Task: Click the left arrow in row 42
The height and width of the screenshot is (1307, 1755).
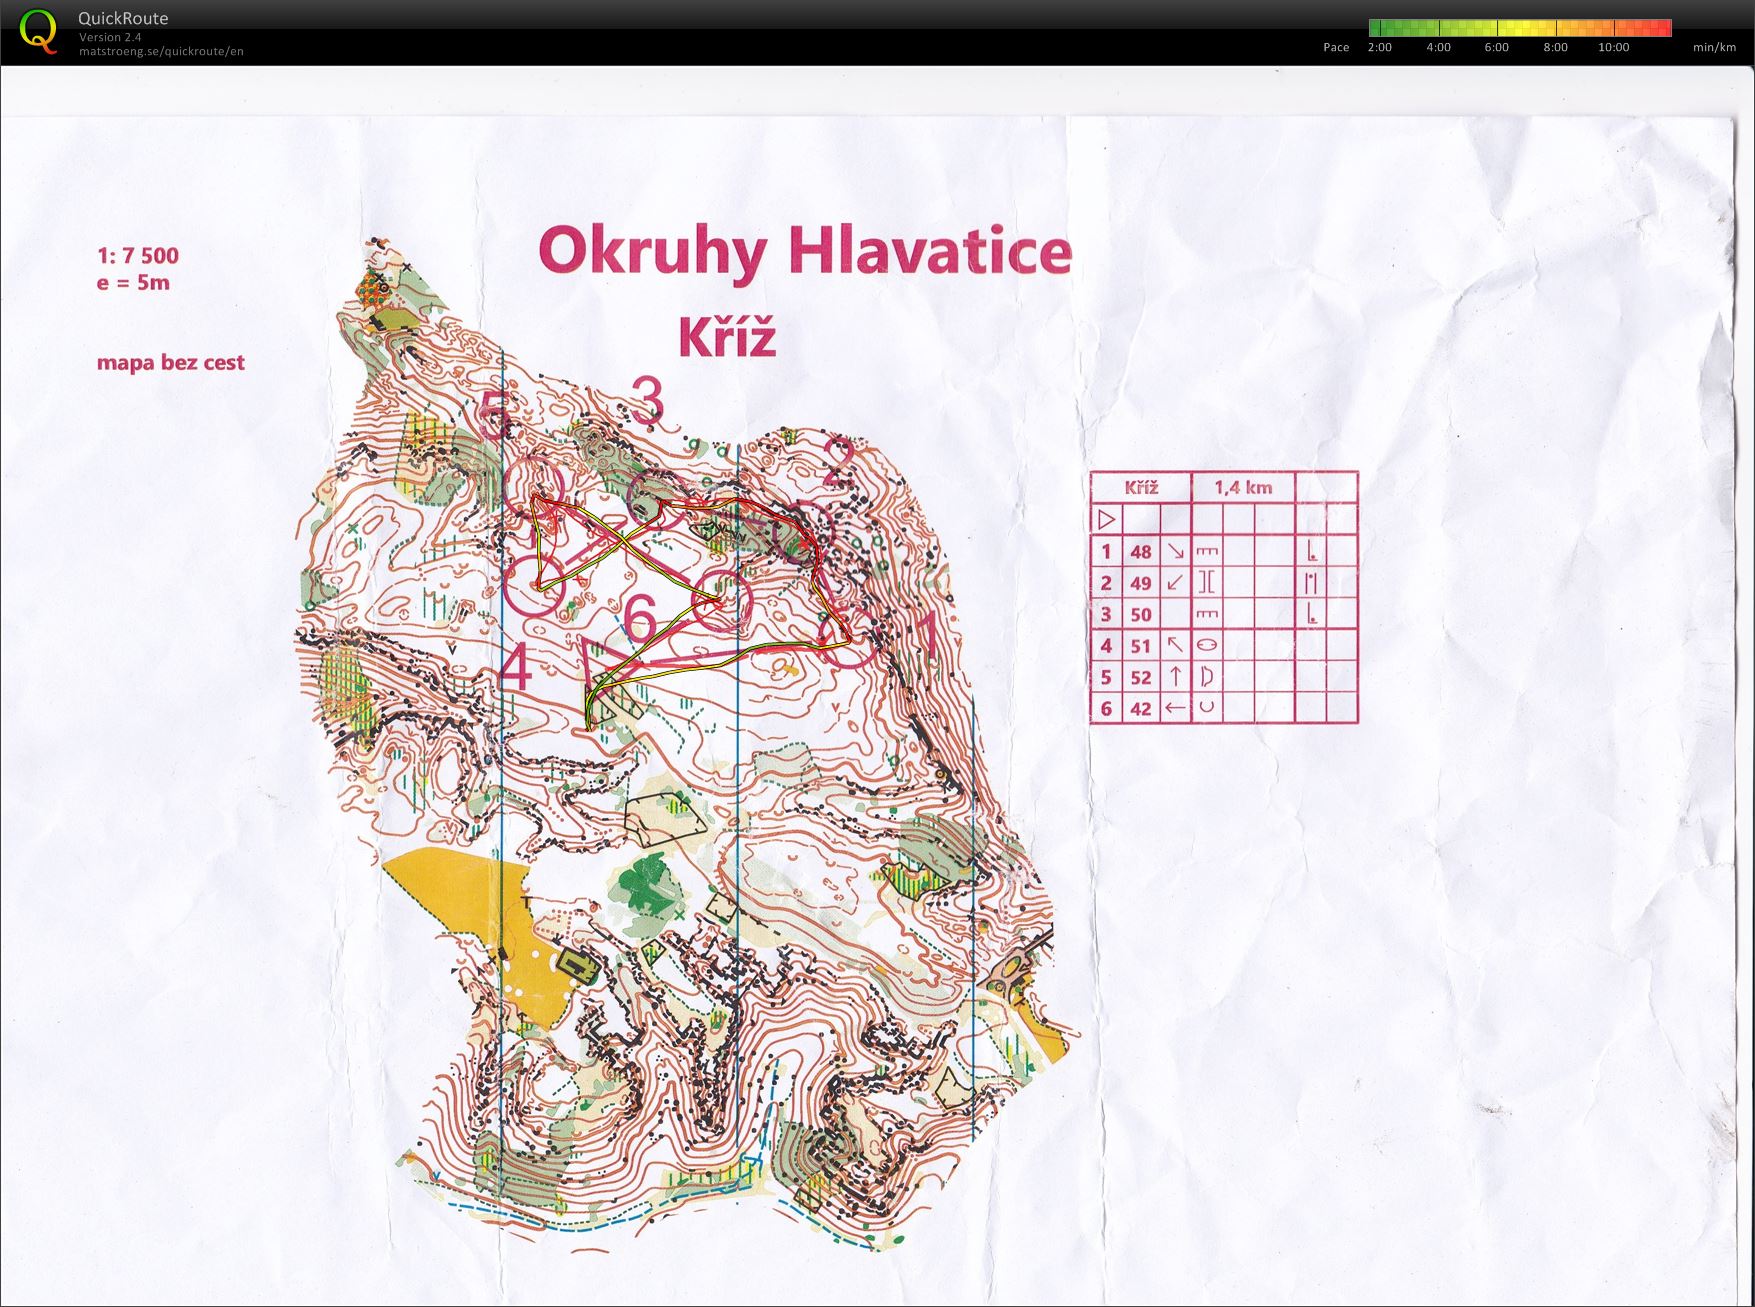Action: (1175, 708)
